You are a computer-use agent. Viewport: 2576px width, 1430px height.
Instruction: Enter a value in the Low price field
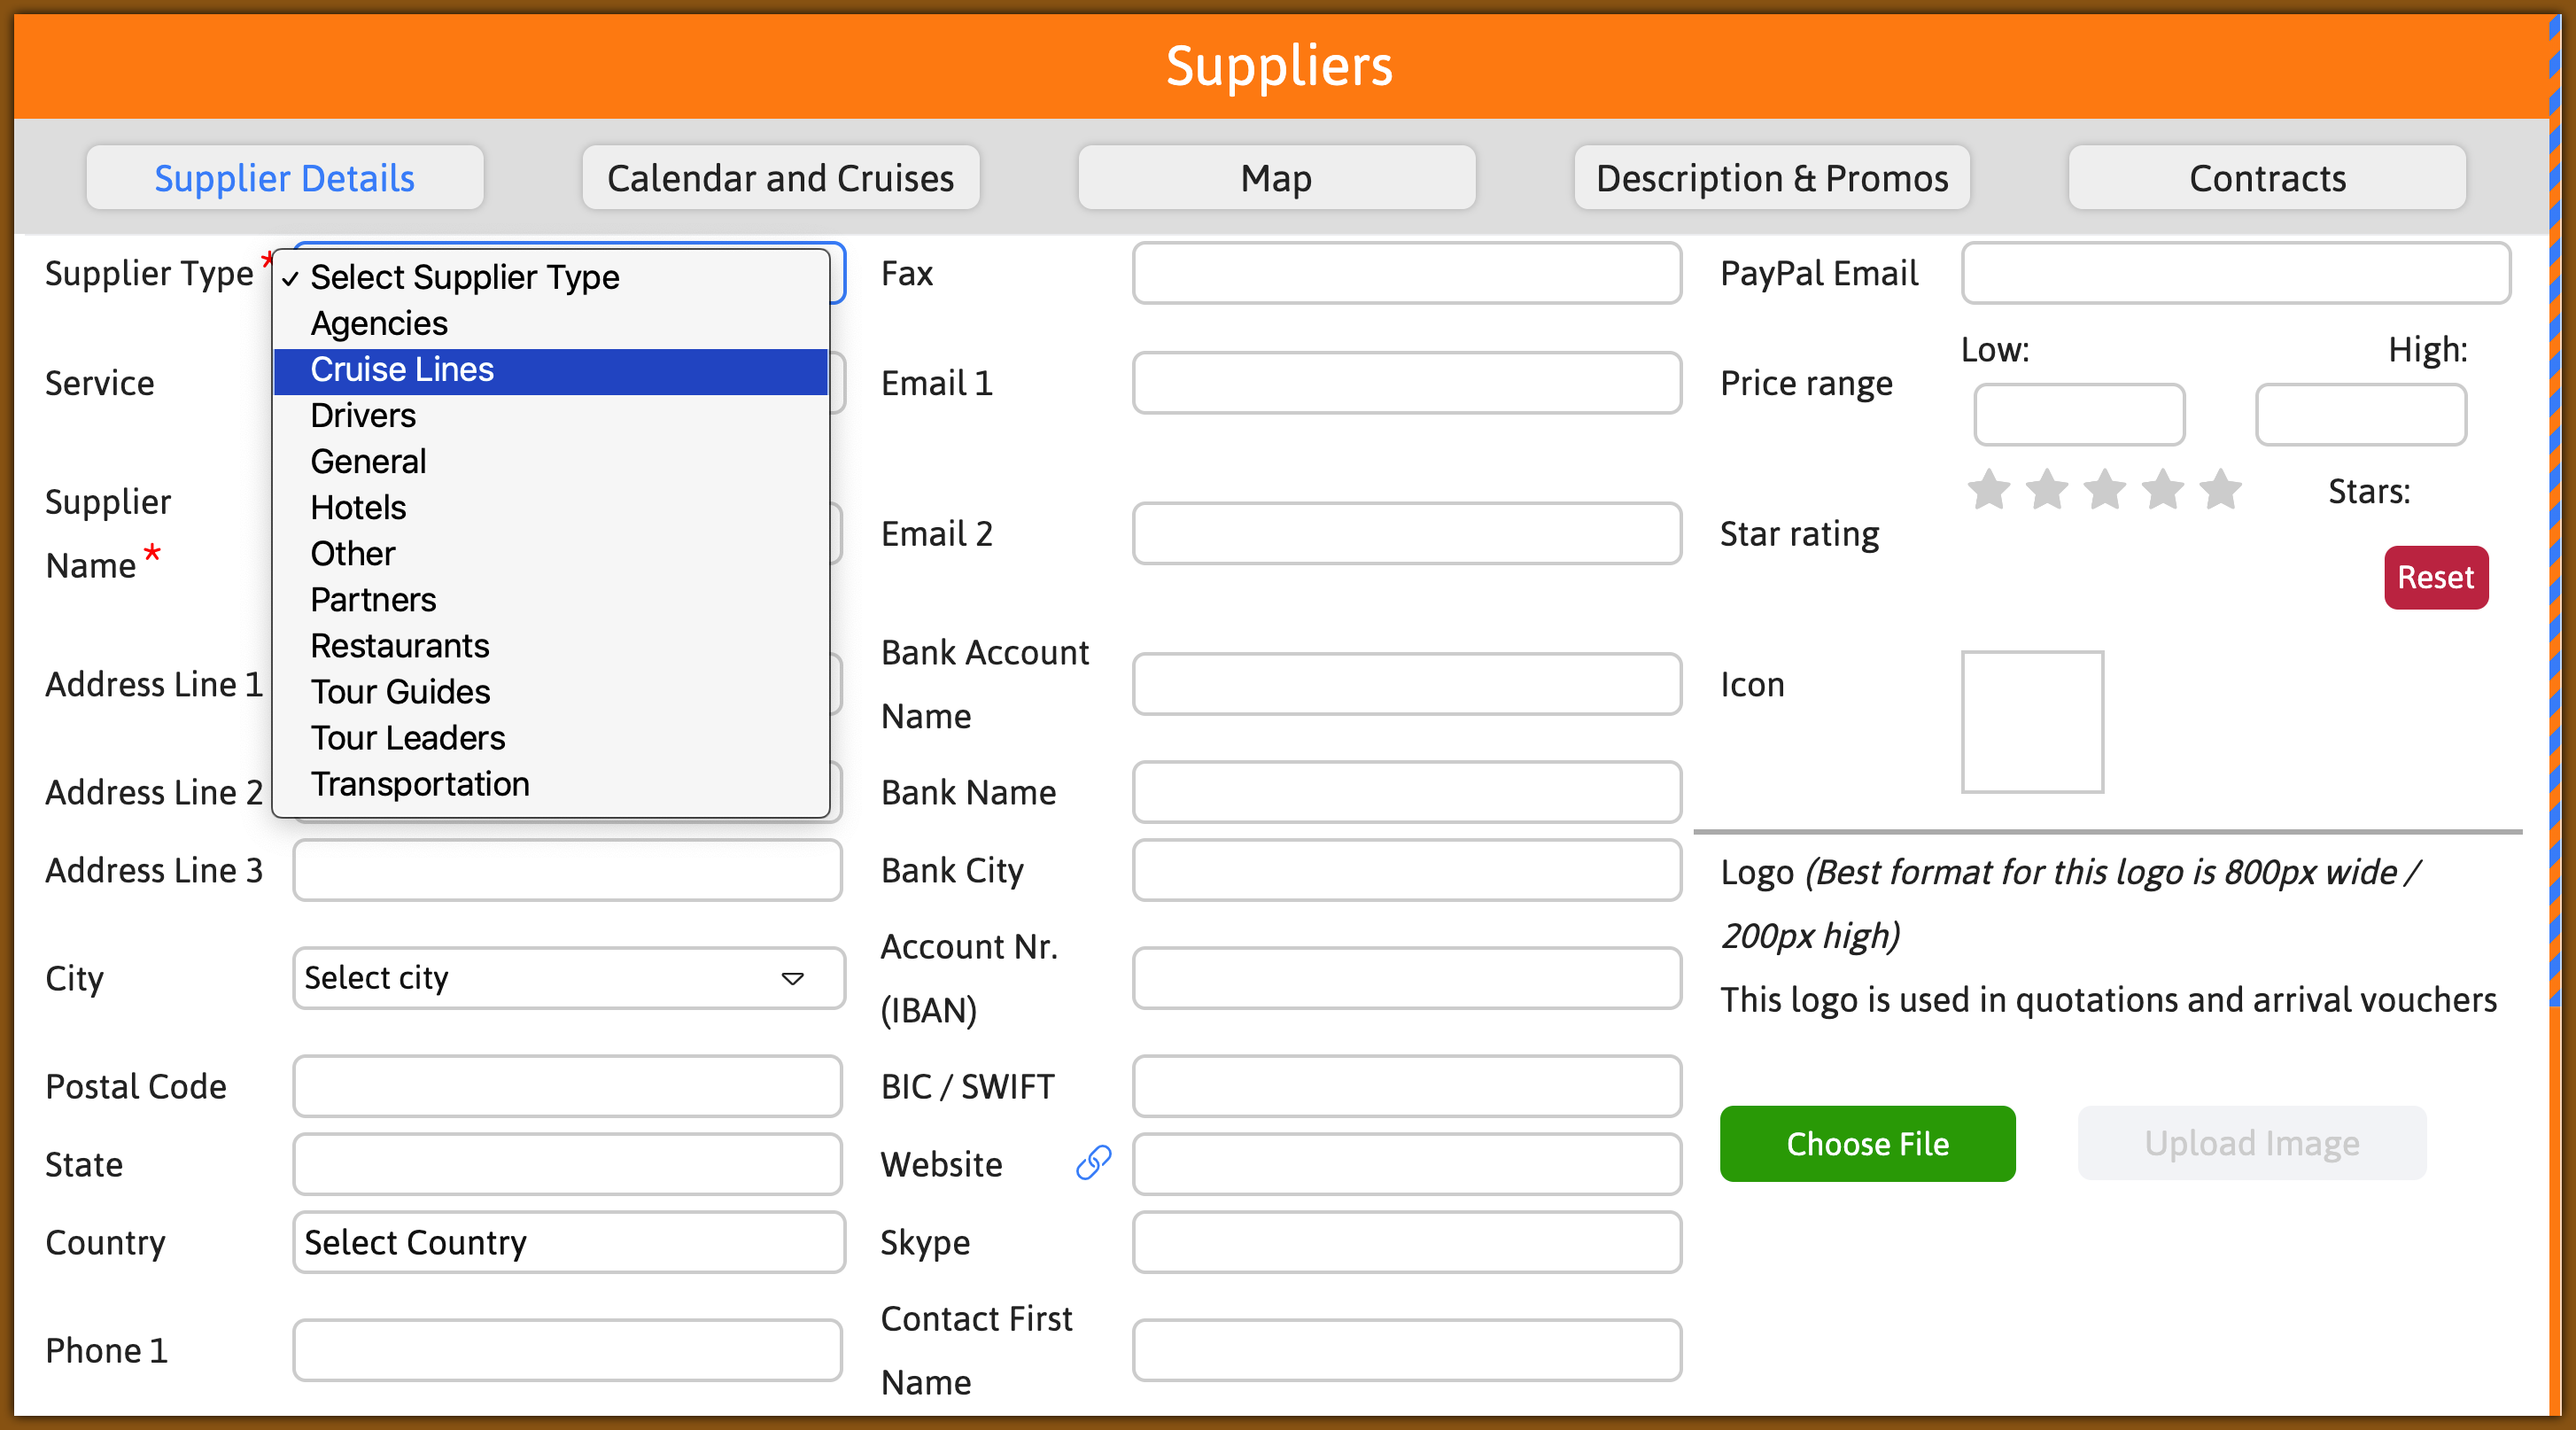click(2079, 414)
